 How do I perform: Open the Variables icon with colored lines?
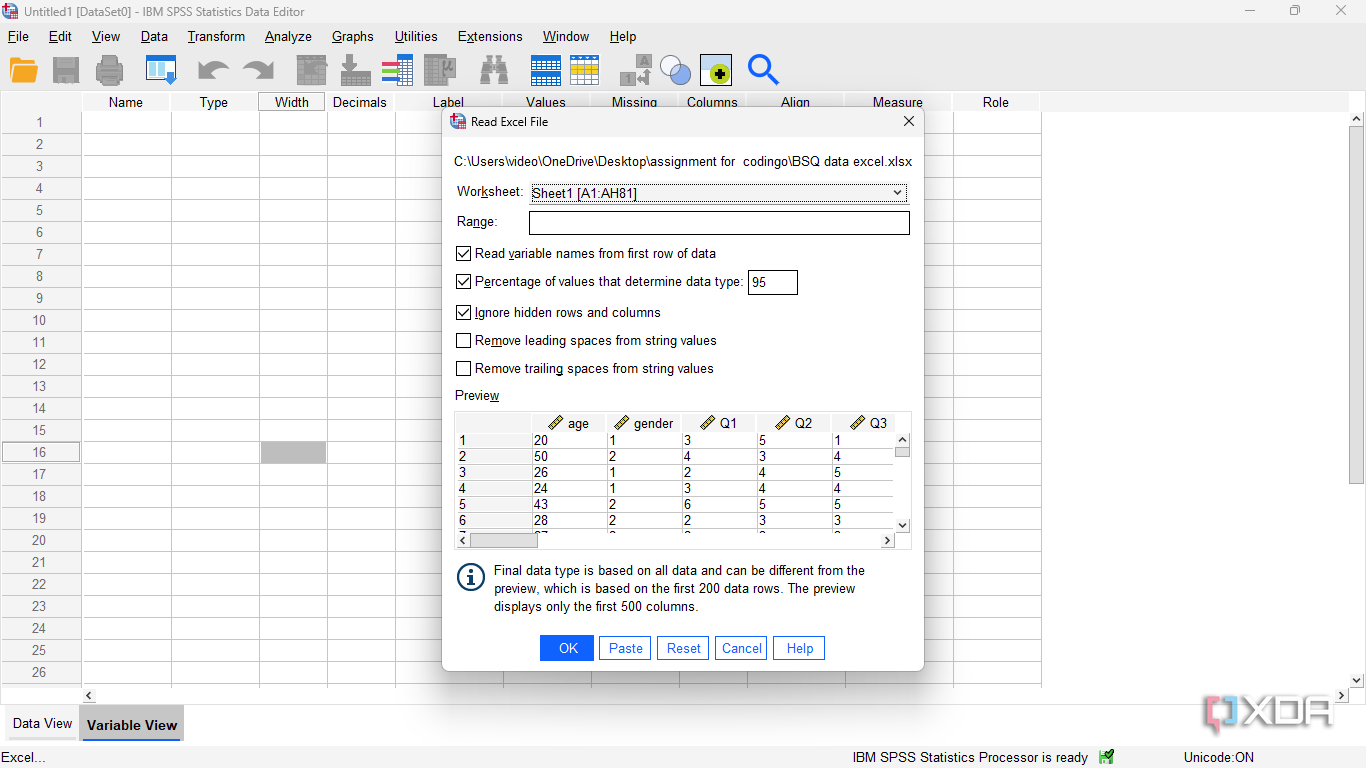(x=397, y=70)
